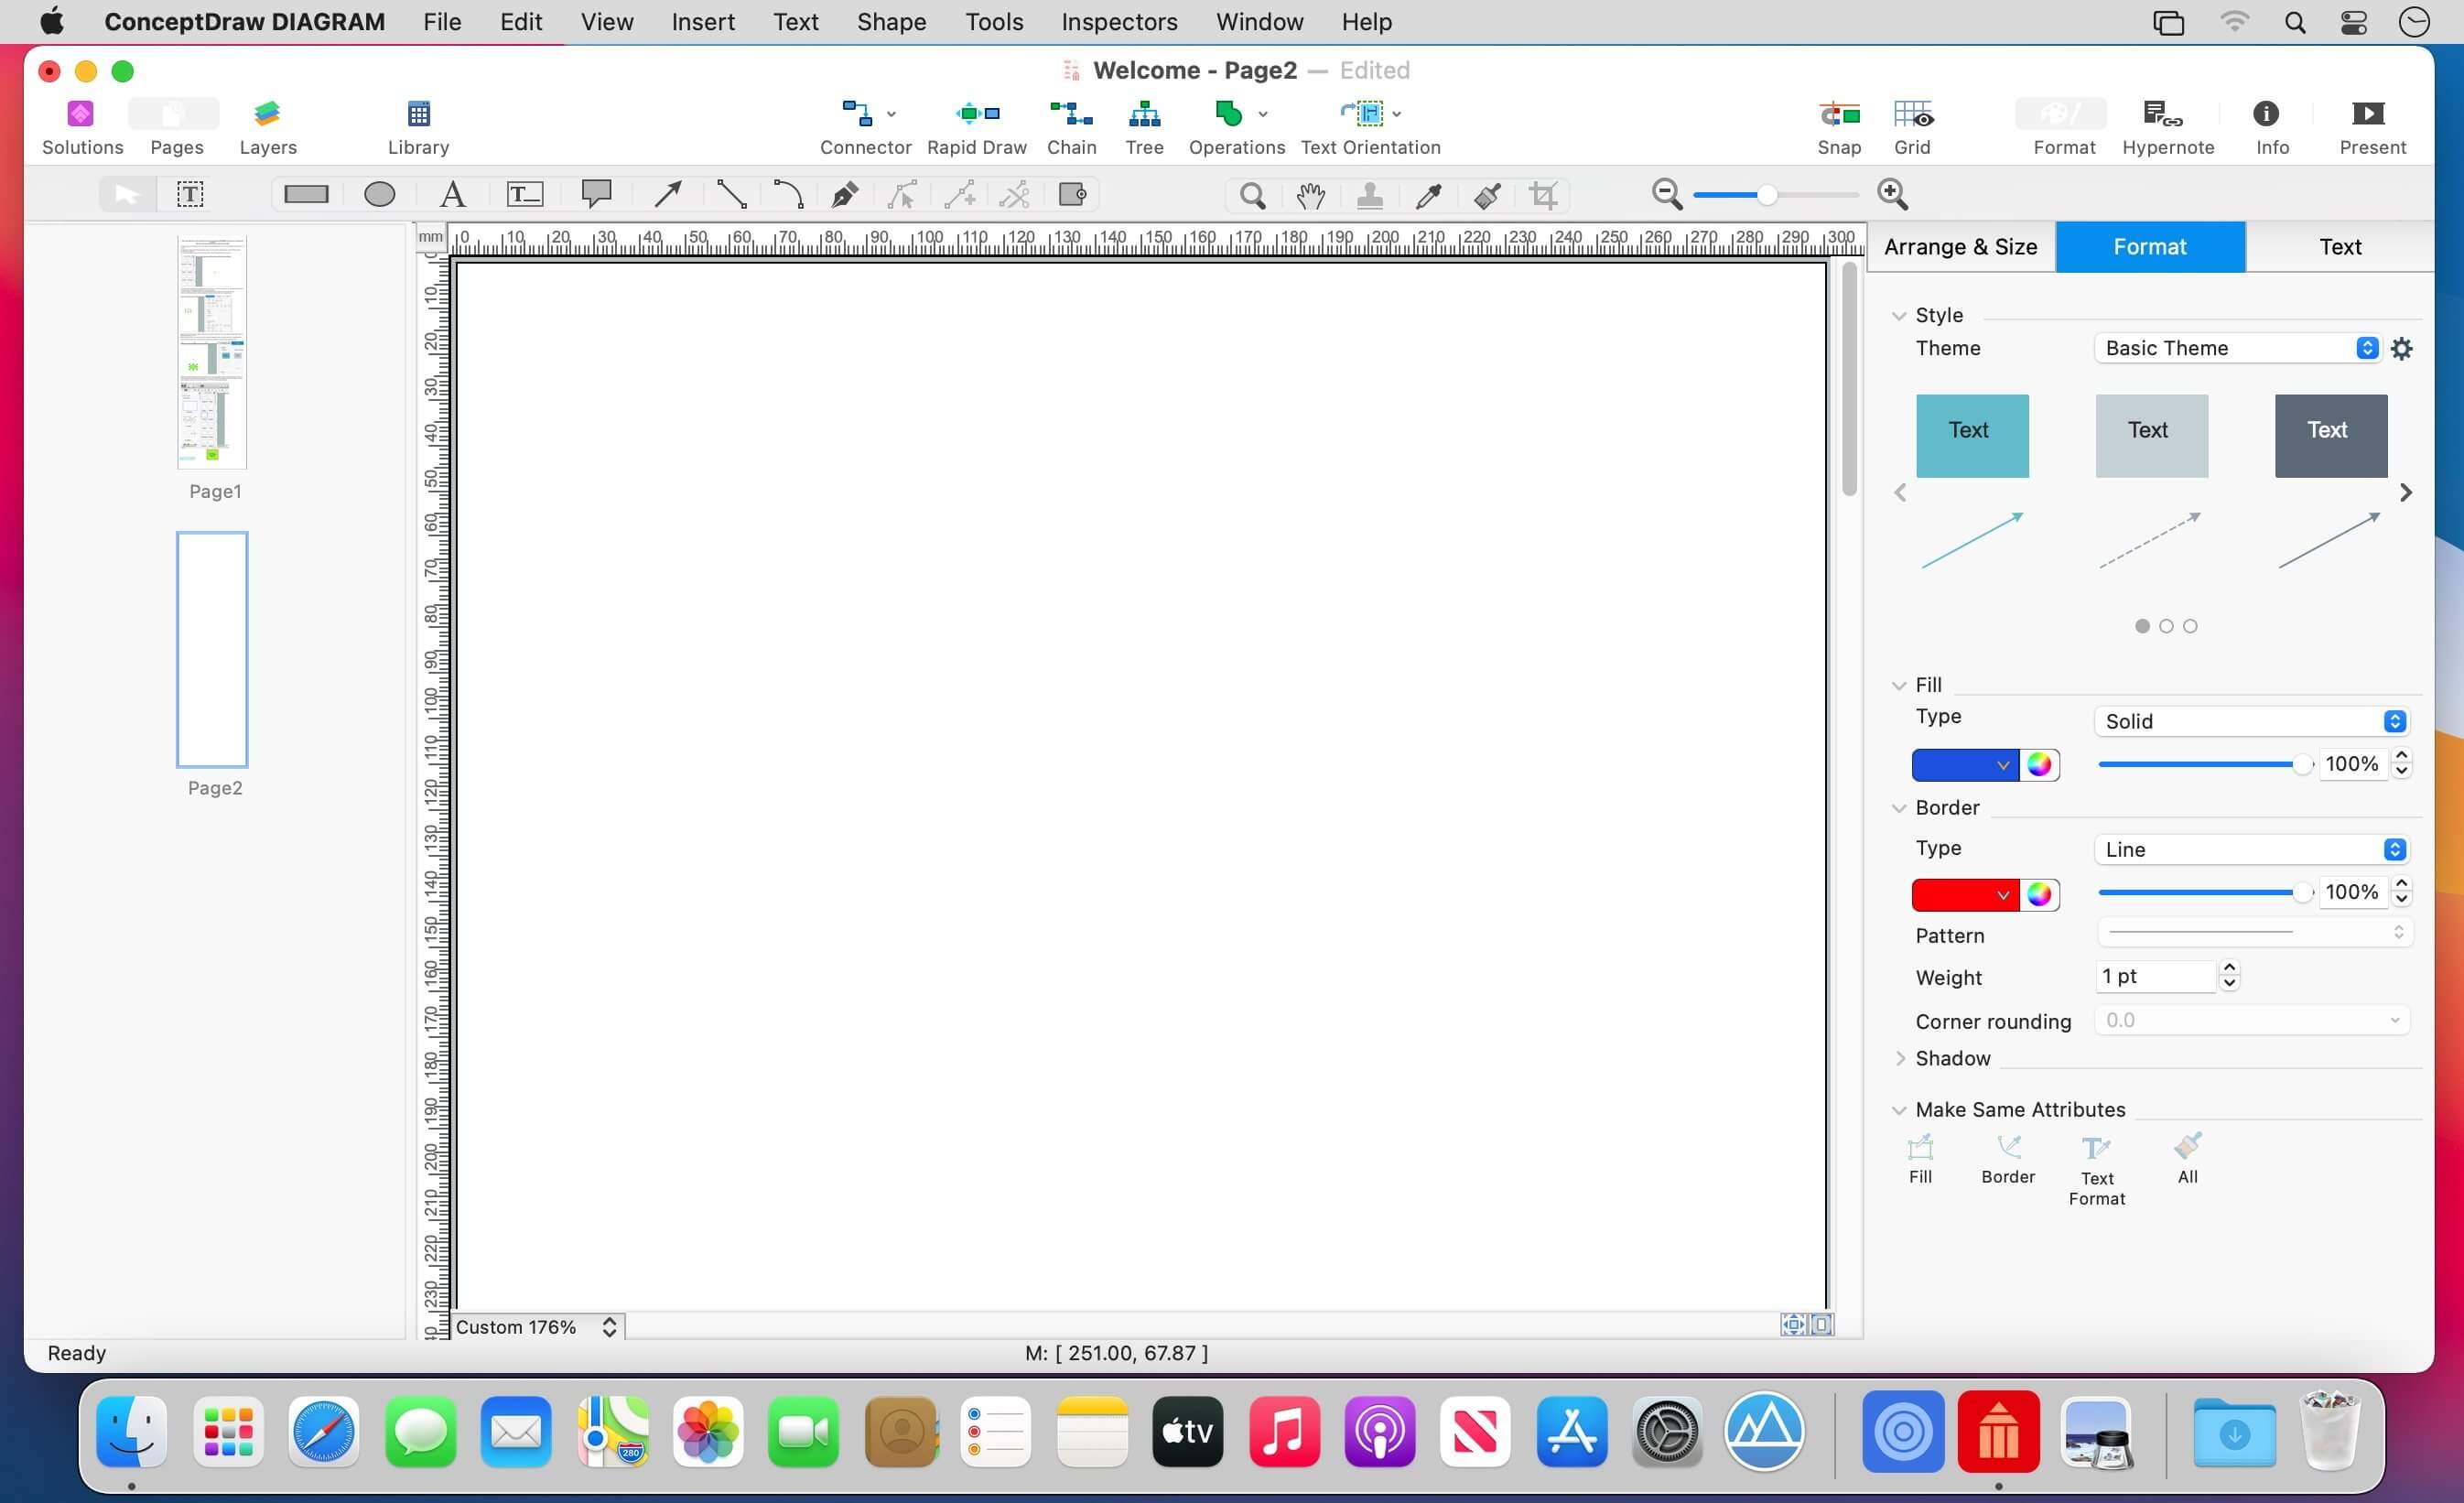2464x1503 pixels.
Task: Switch to Arrange & Size tab
Action: point(1960,247)
